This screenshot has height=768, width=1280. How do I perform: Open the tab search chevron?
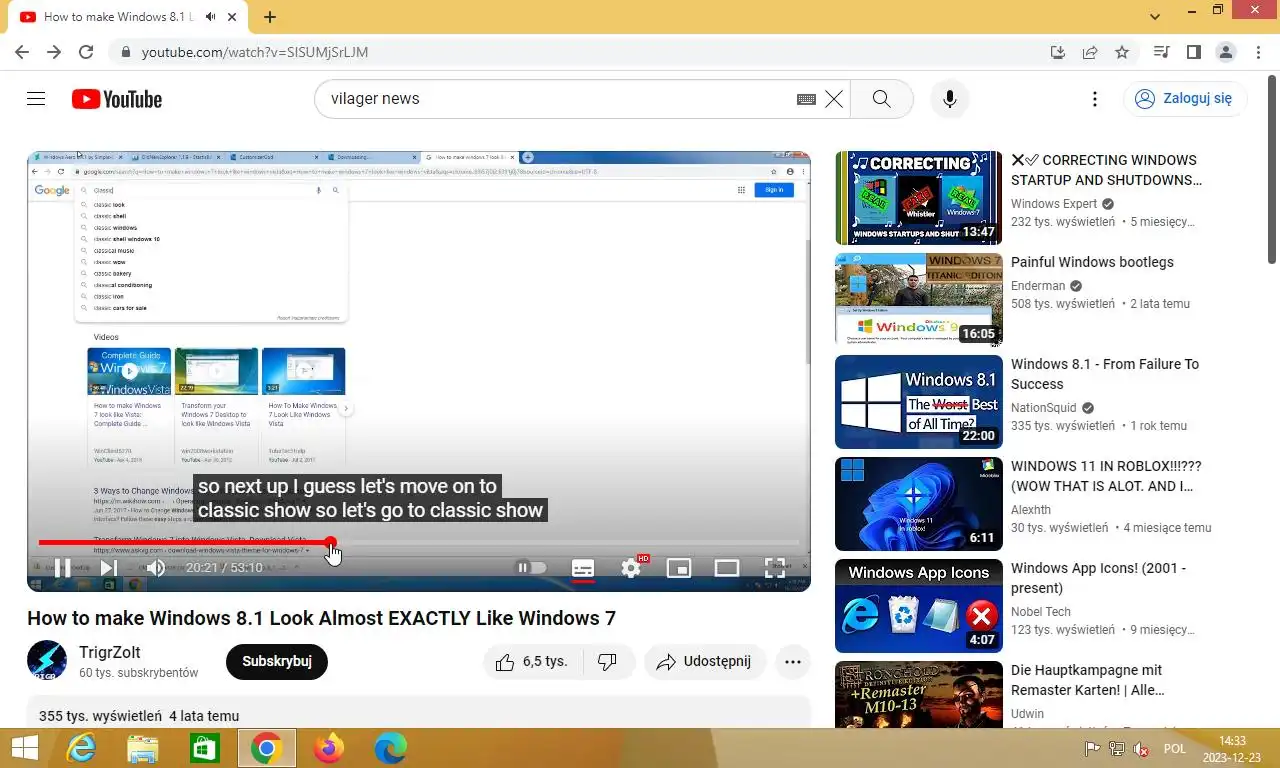[x=1156, y=17]
